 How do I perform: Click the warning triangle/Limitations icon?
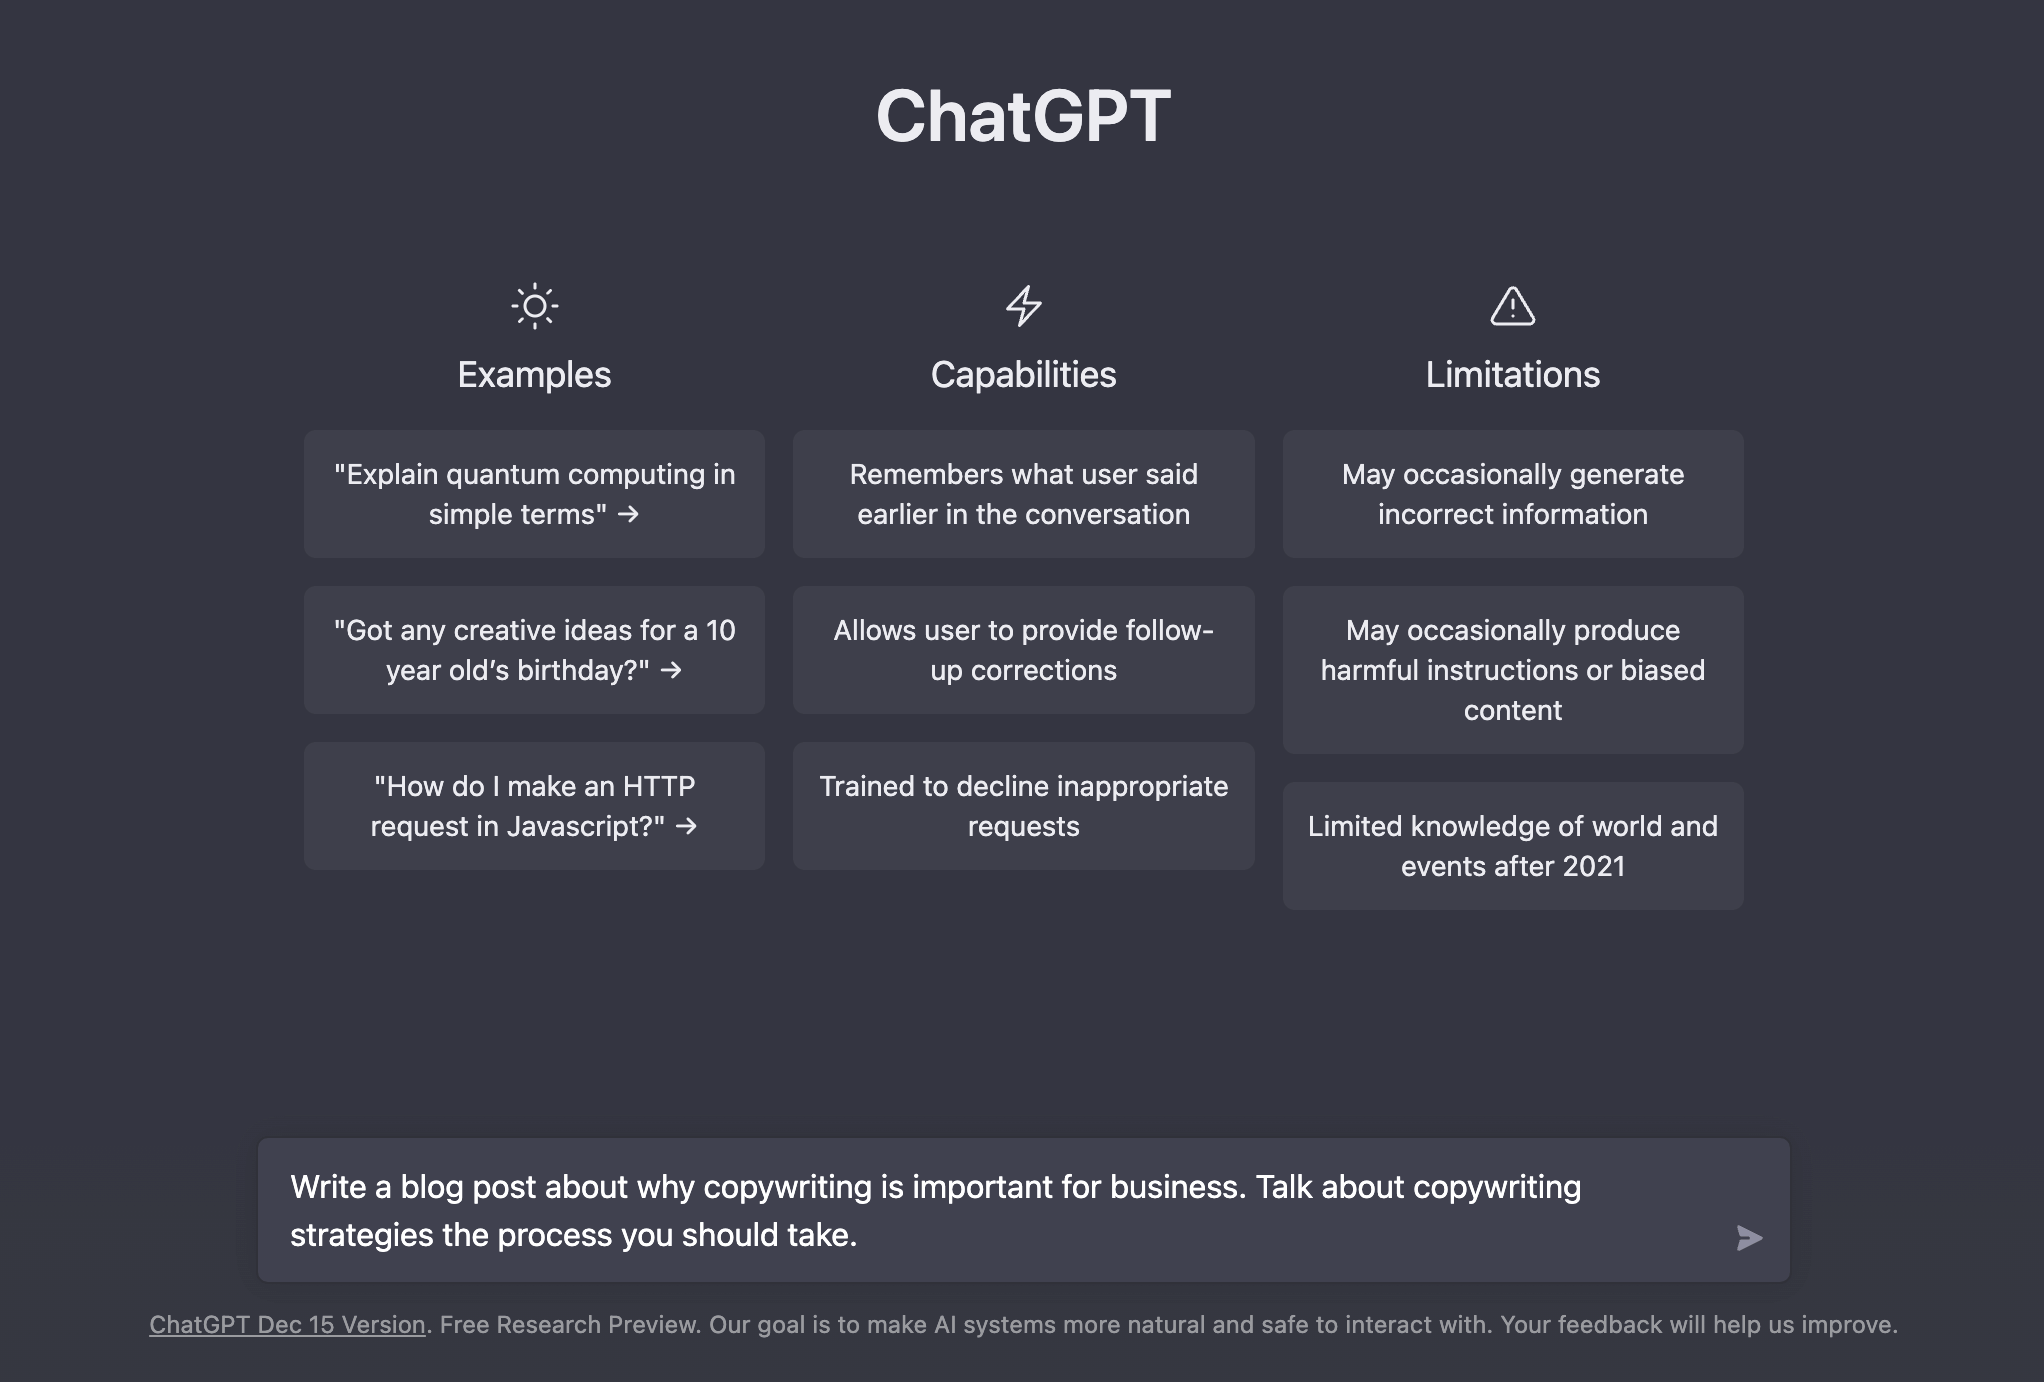click(1512, 302)
